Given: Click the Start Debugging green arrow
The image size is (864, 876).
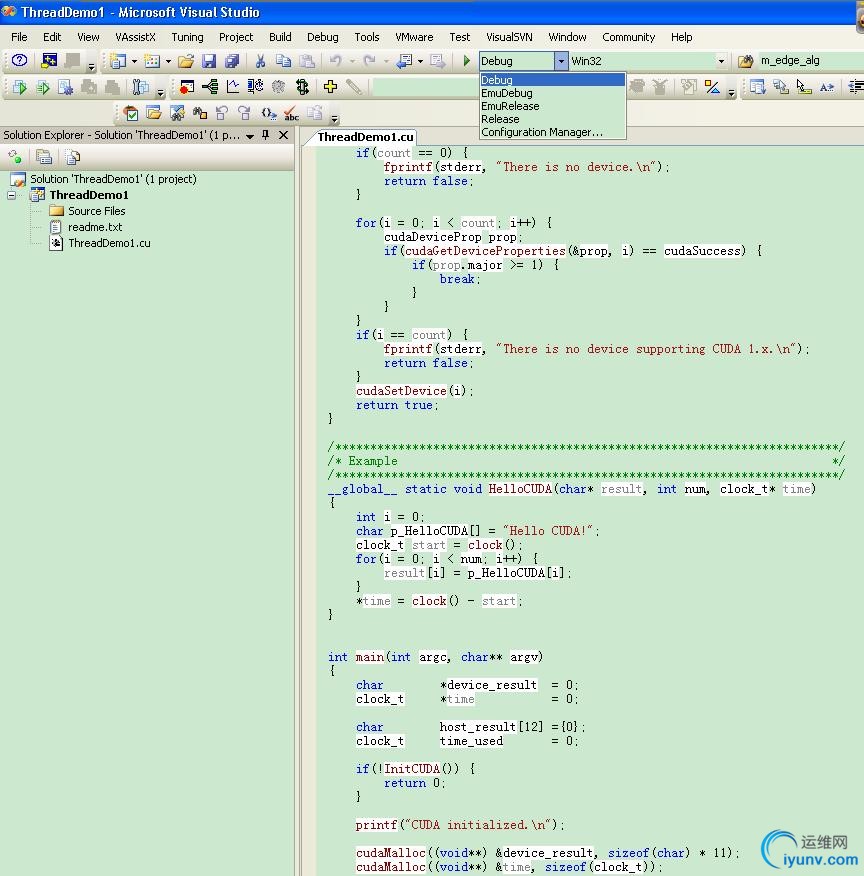Looking at the screenshot, I should tap(467, 60).
